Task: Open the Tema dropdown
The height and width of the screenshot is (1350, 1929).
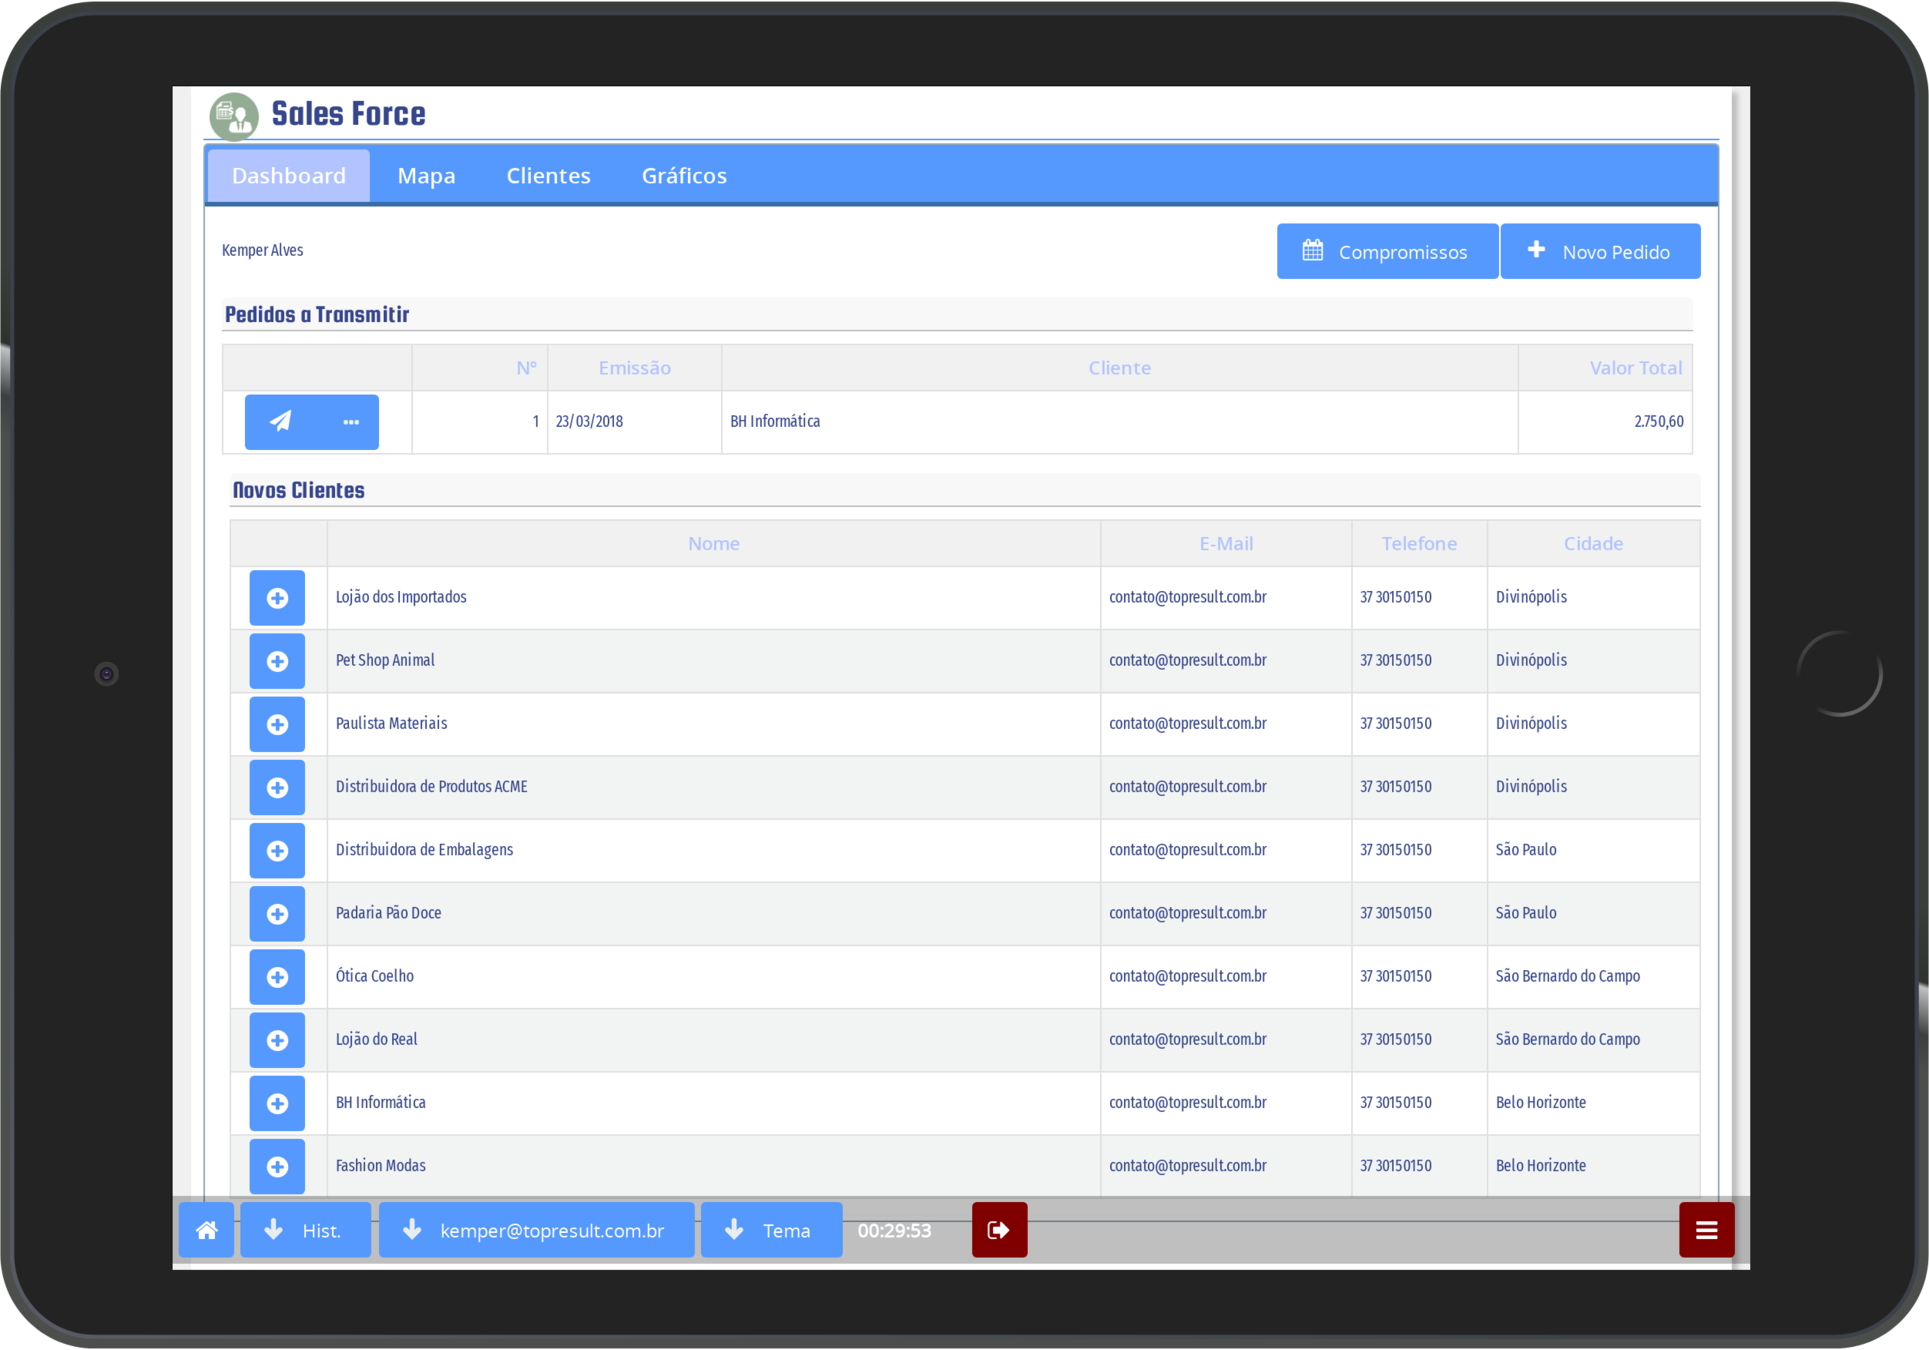Action: point(771,1230)
